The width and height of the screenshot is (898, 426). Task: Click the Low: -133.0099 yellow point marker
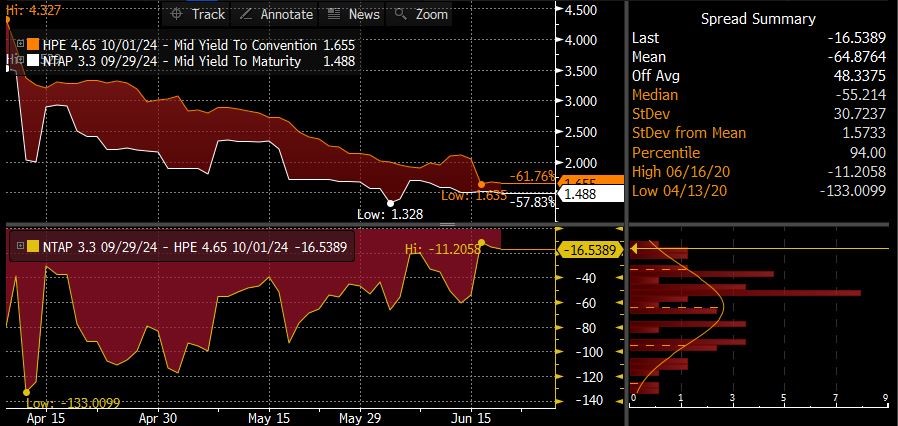(x=26, y=392)
